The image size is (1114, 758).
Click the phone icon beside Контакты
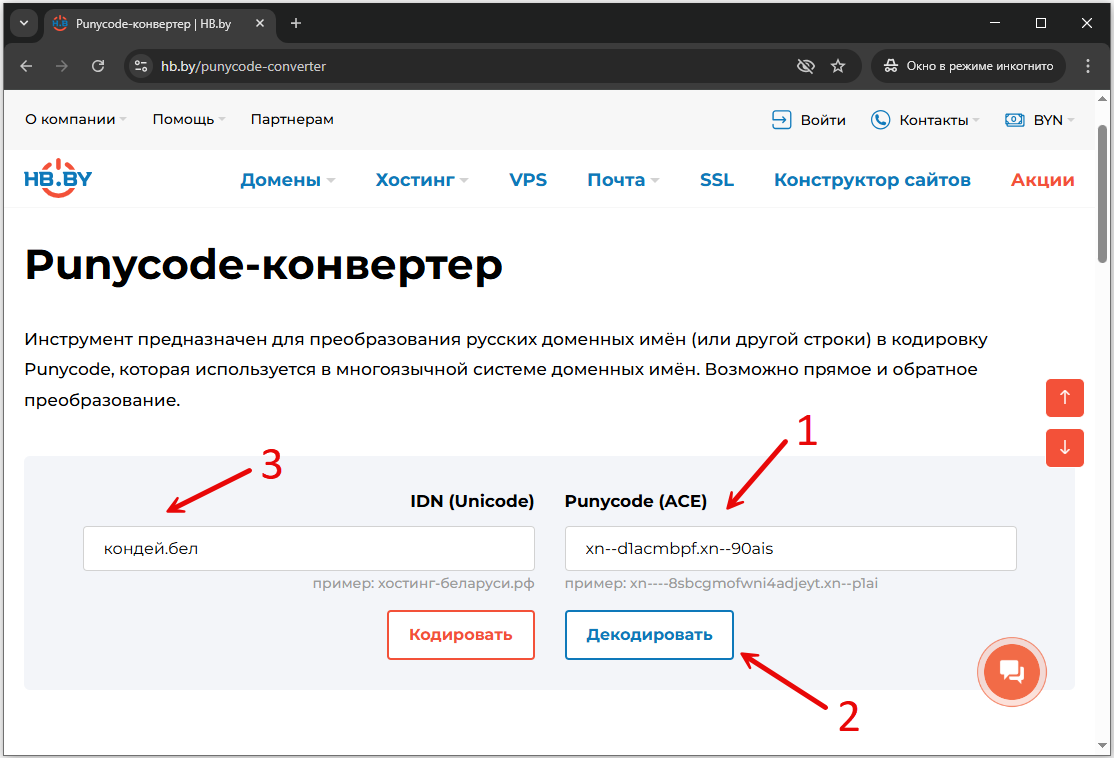click(x=880, y=119)
